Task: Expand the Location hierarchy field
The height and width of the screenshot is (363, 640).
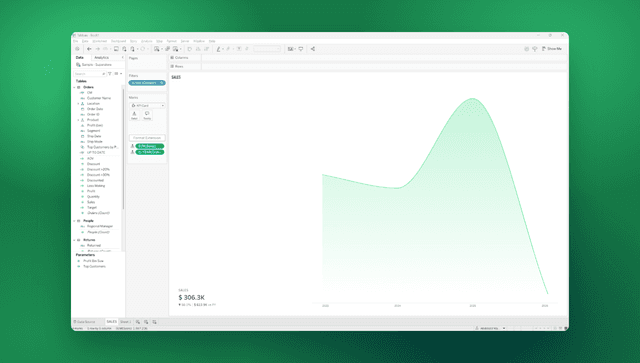Action: (x=78, y=104)
